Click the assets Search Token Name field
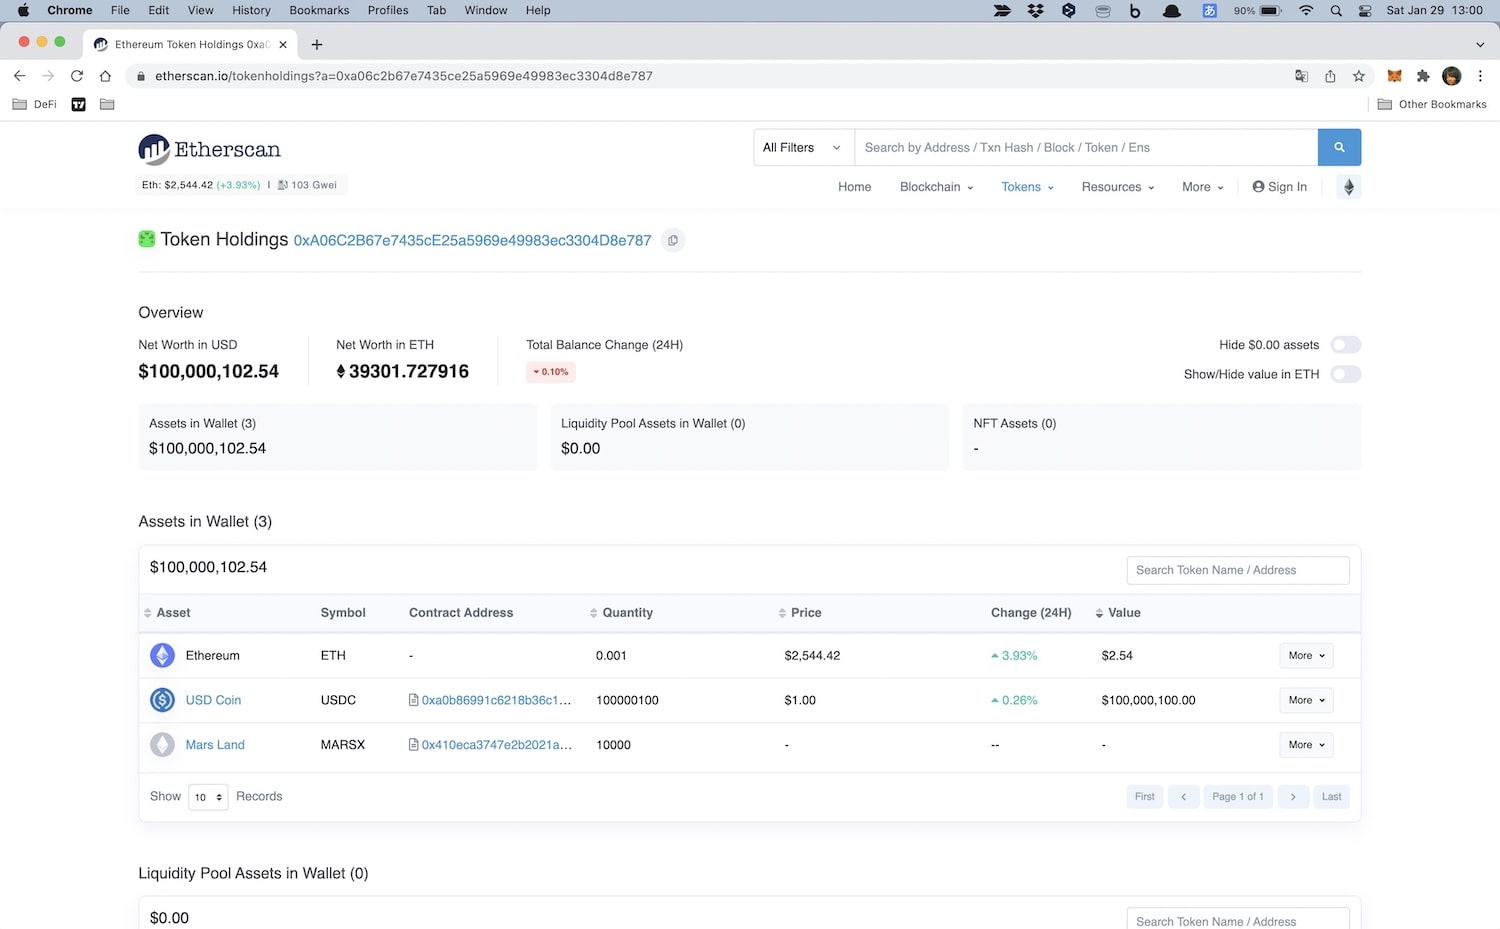The width and height of the screenshot is (1500, 929). [1238, 570]
